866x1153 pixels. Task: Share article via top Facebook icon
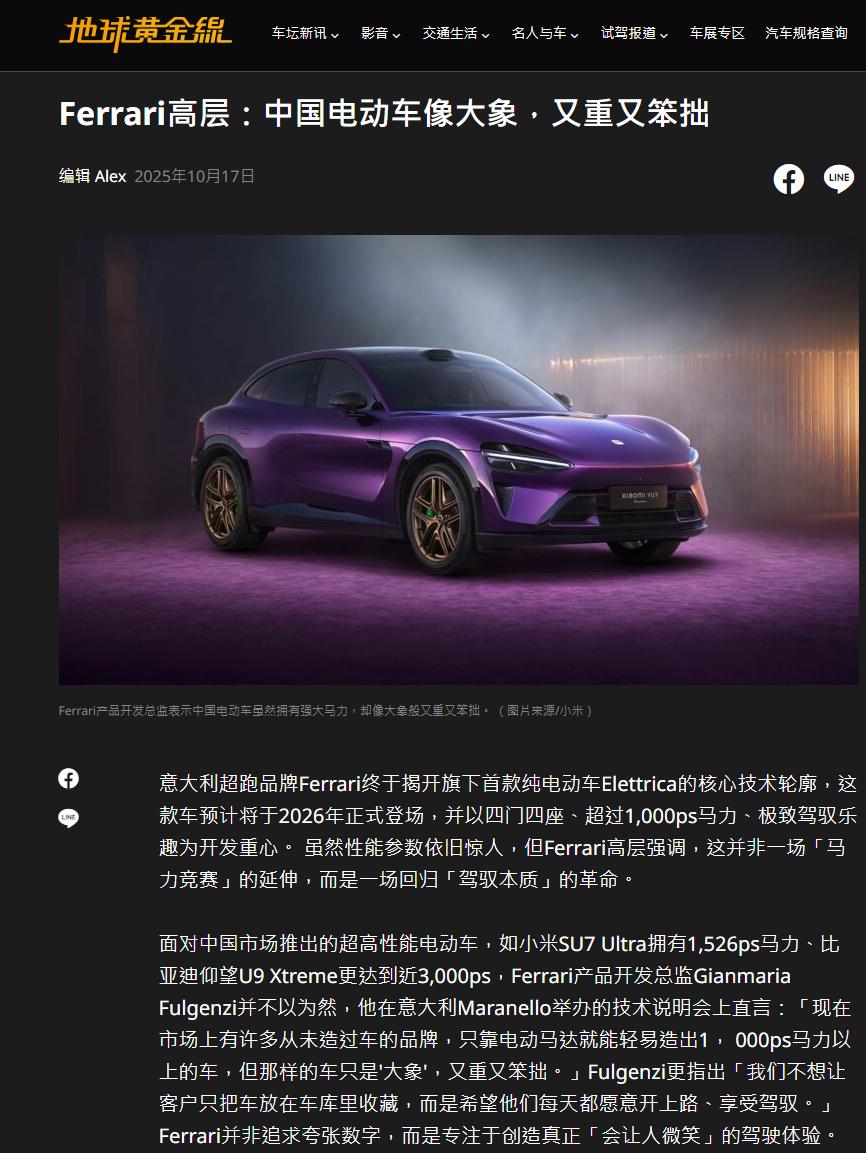(x=788, y=179)
